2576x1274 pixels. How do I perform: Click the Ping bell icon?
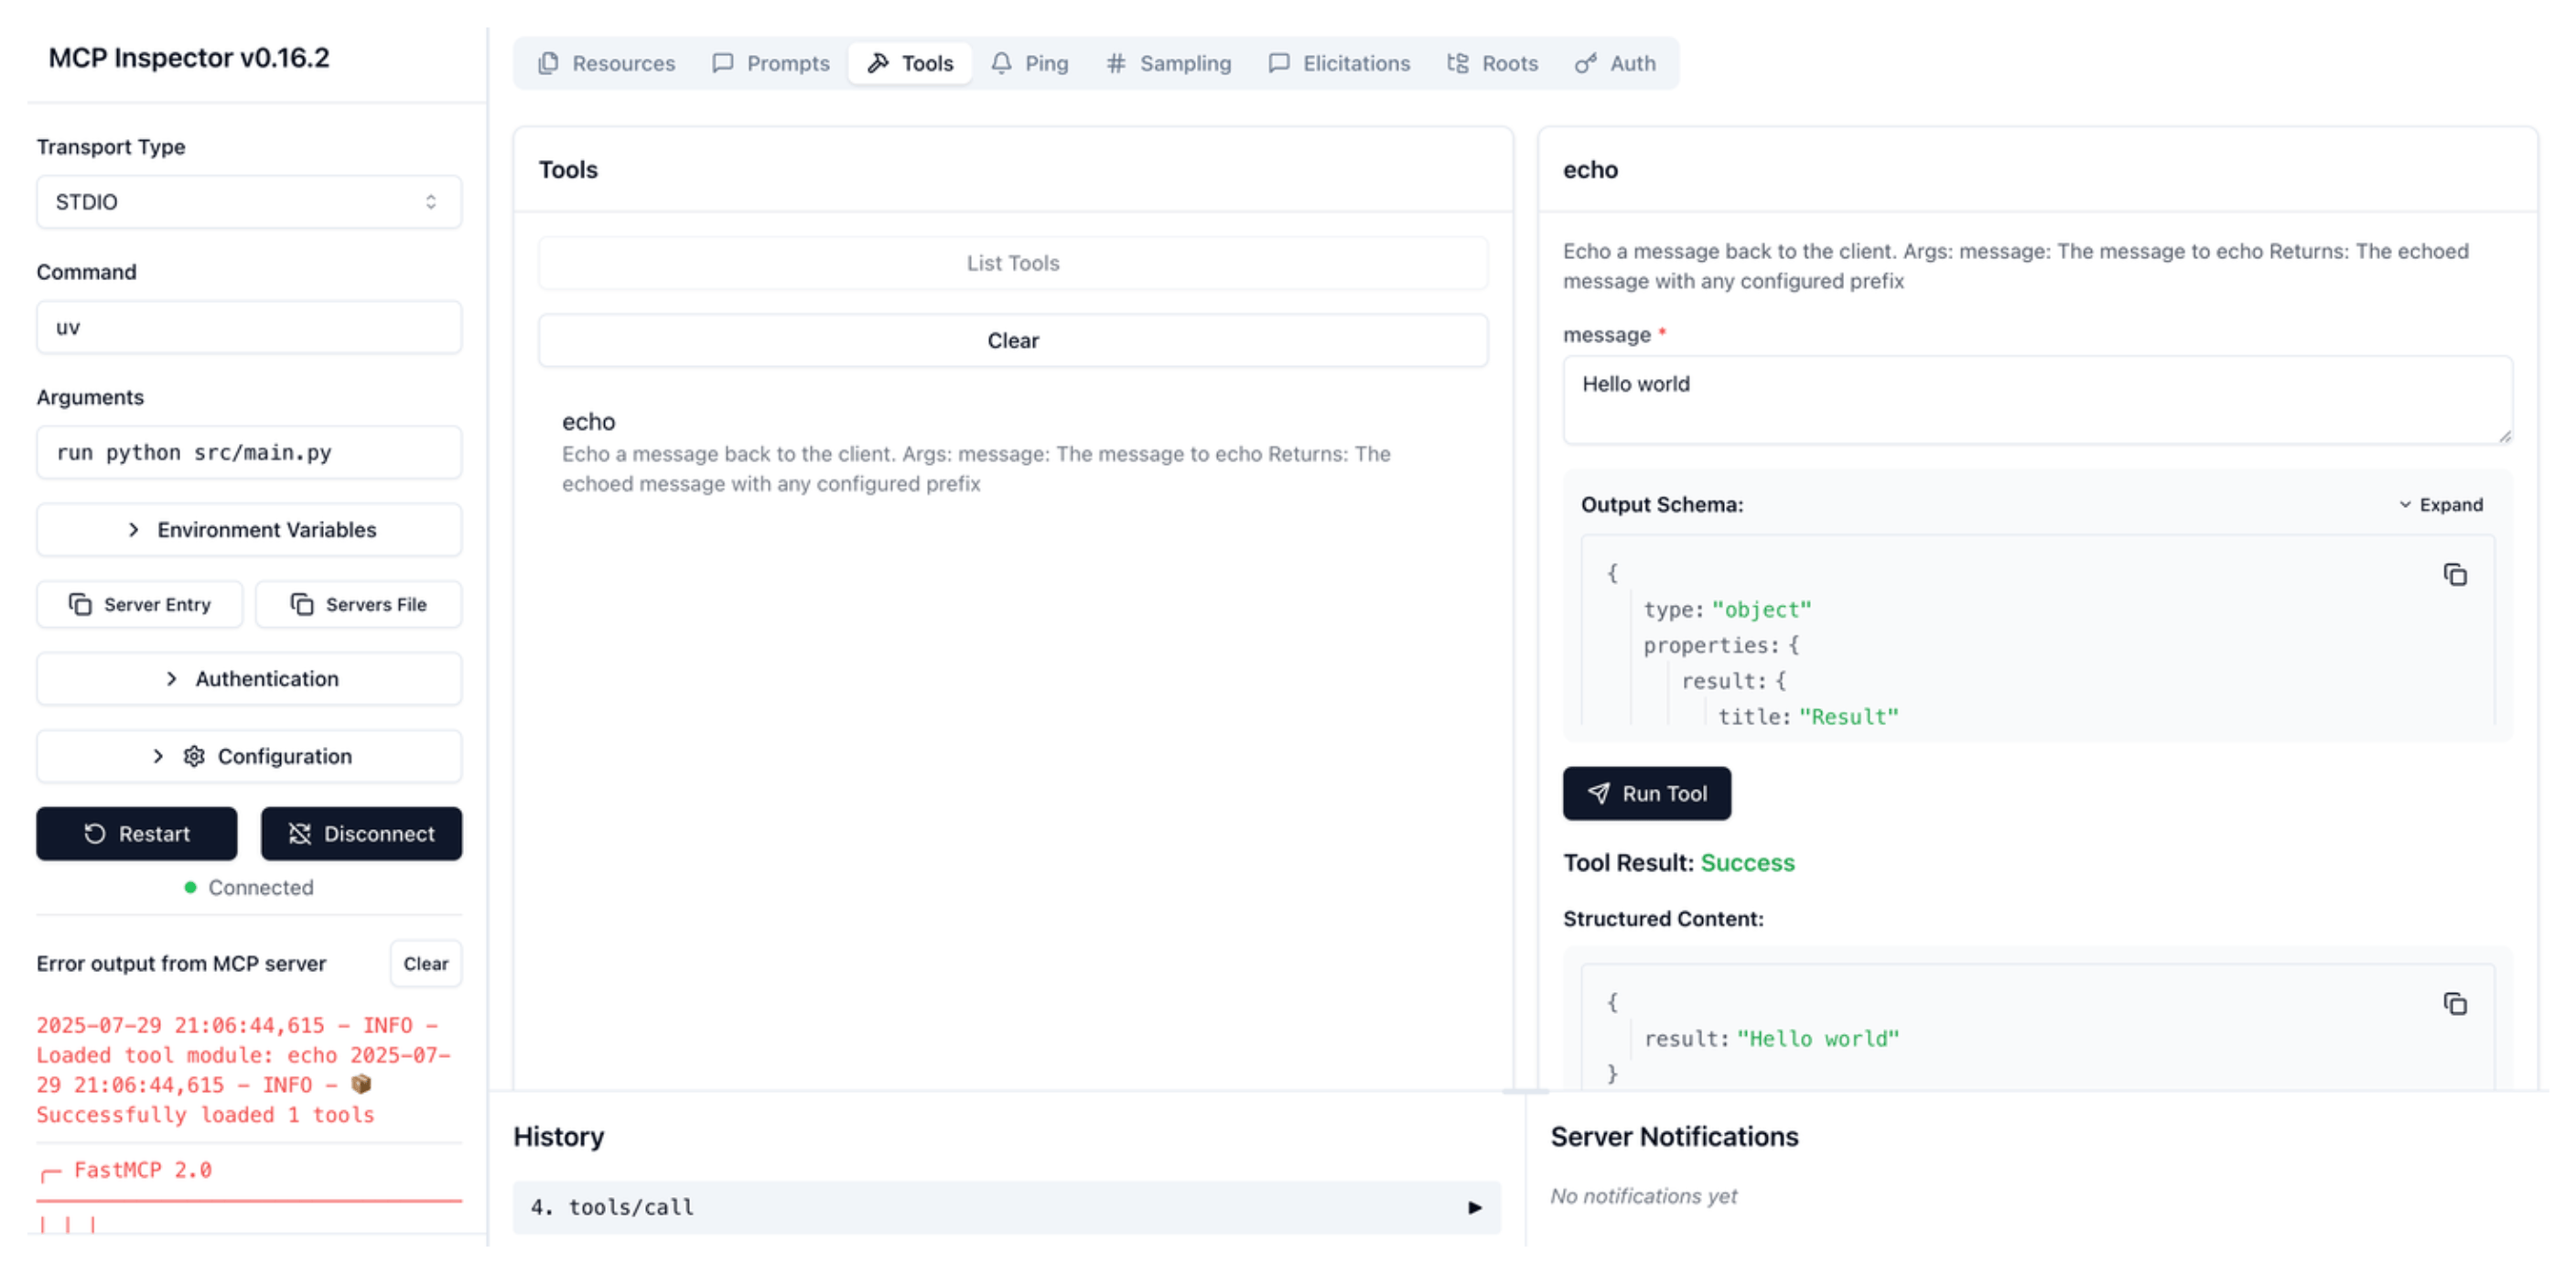(1001, 62)
